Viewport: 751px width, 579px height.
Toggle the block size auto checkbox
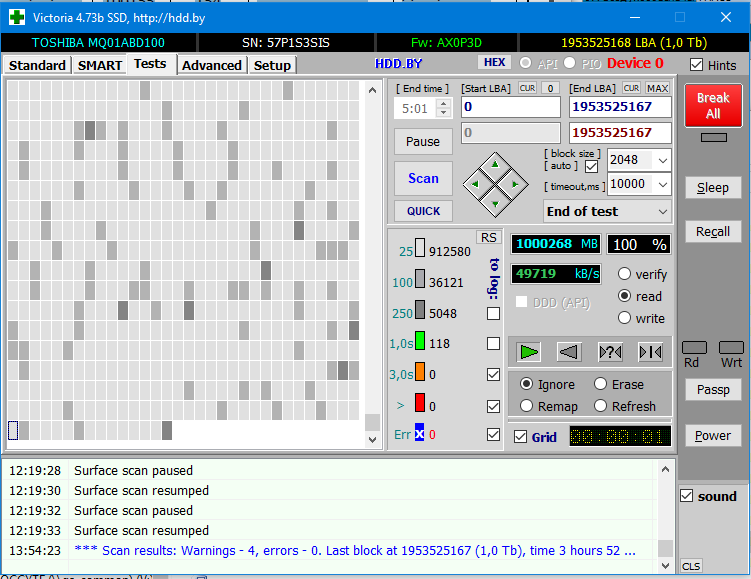pyautogui.click(x=592, y=167)
